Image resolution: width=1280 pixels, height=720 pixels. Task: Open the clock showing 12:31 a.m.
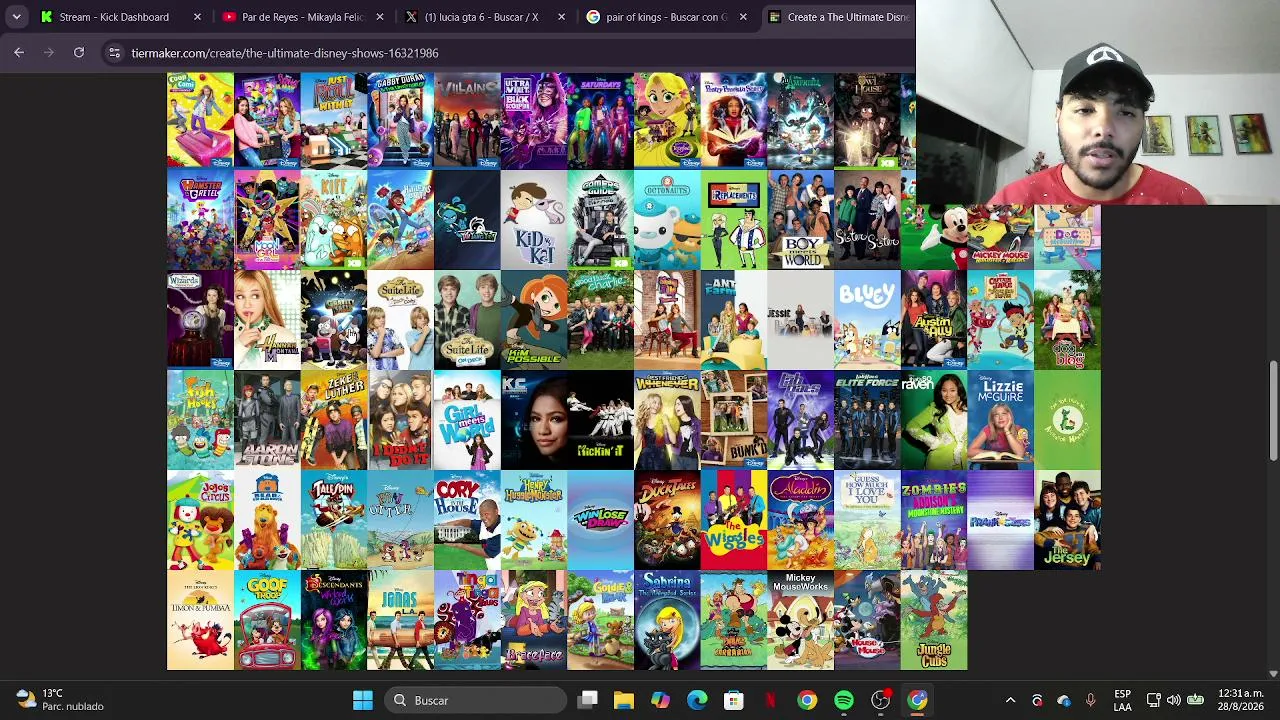[x=1241, y=700]
